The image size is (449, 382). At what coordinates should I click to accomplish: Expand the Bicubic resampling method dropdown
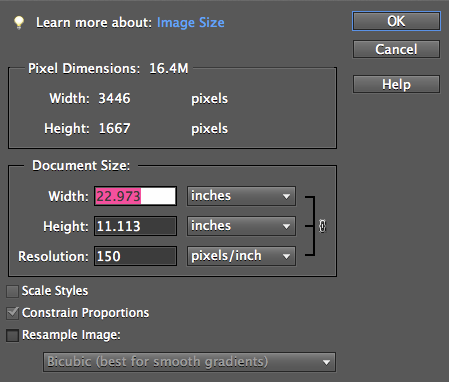[x=189, y=362]
